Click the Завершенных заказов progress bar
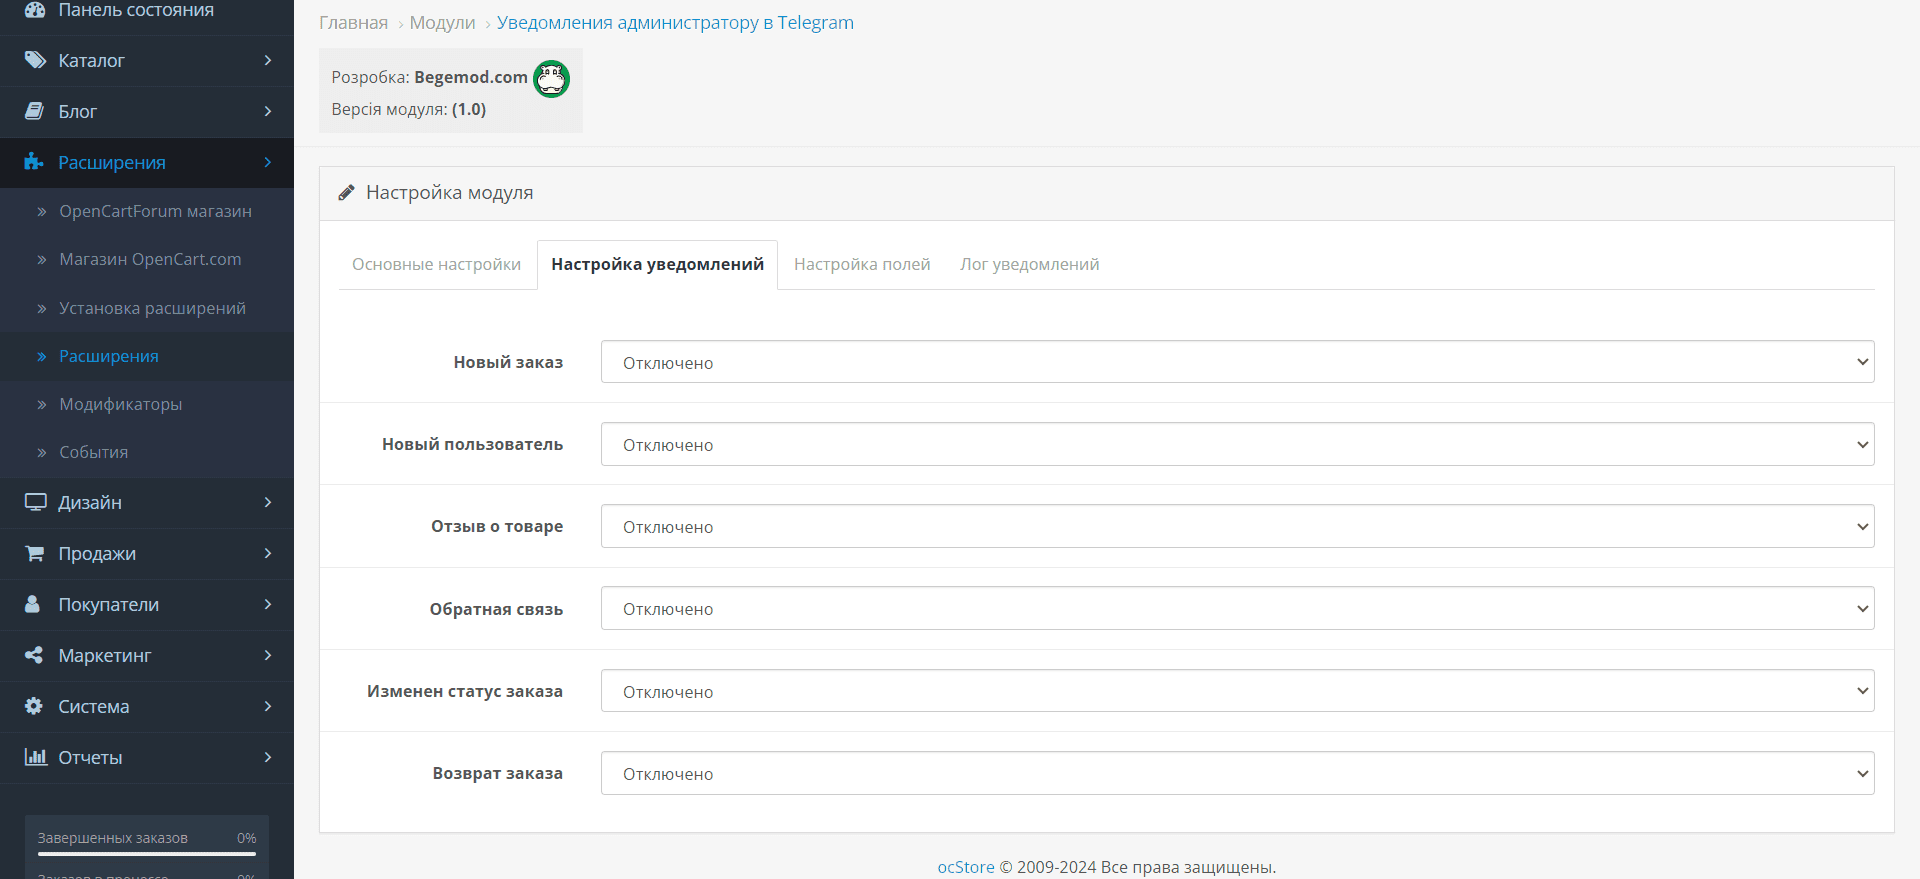Image resolution: width=1920 pixels, height=879 pixels. click(147, 853)
